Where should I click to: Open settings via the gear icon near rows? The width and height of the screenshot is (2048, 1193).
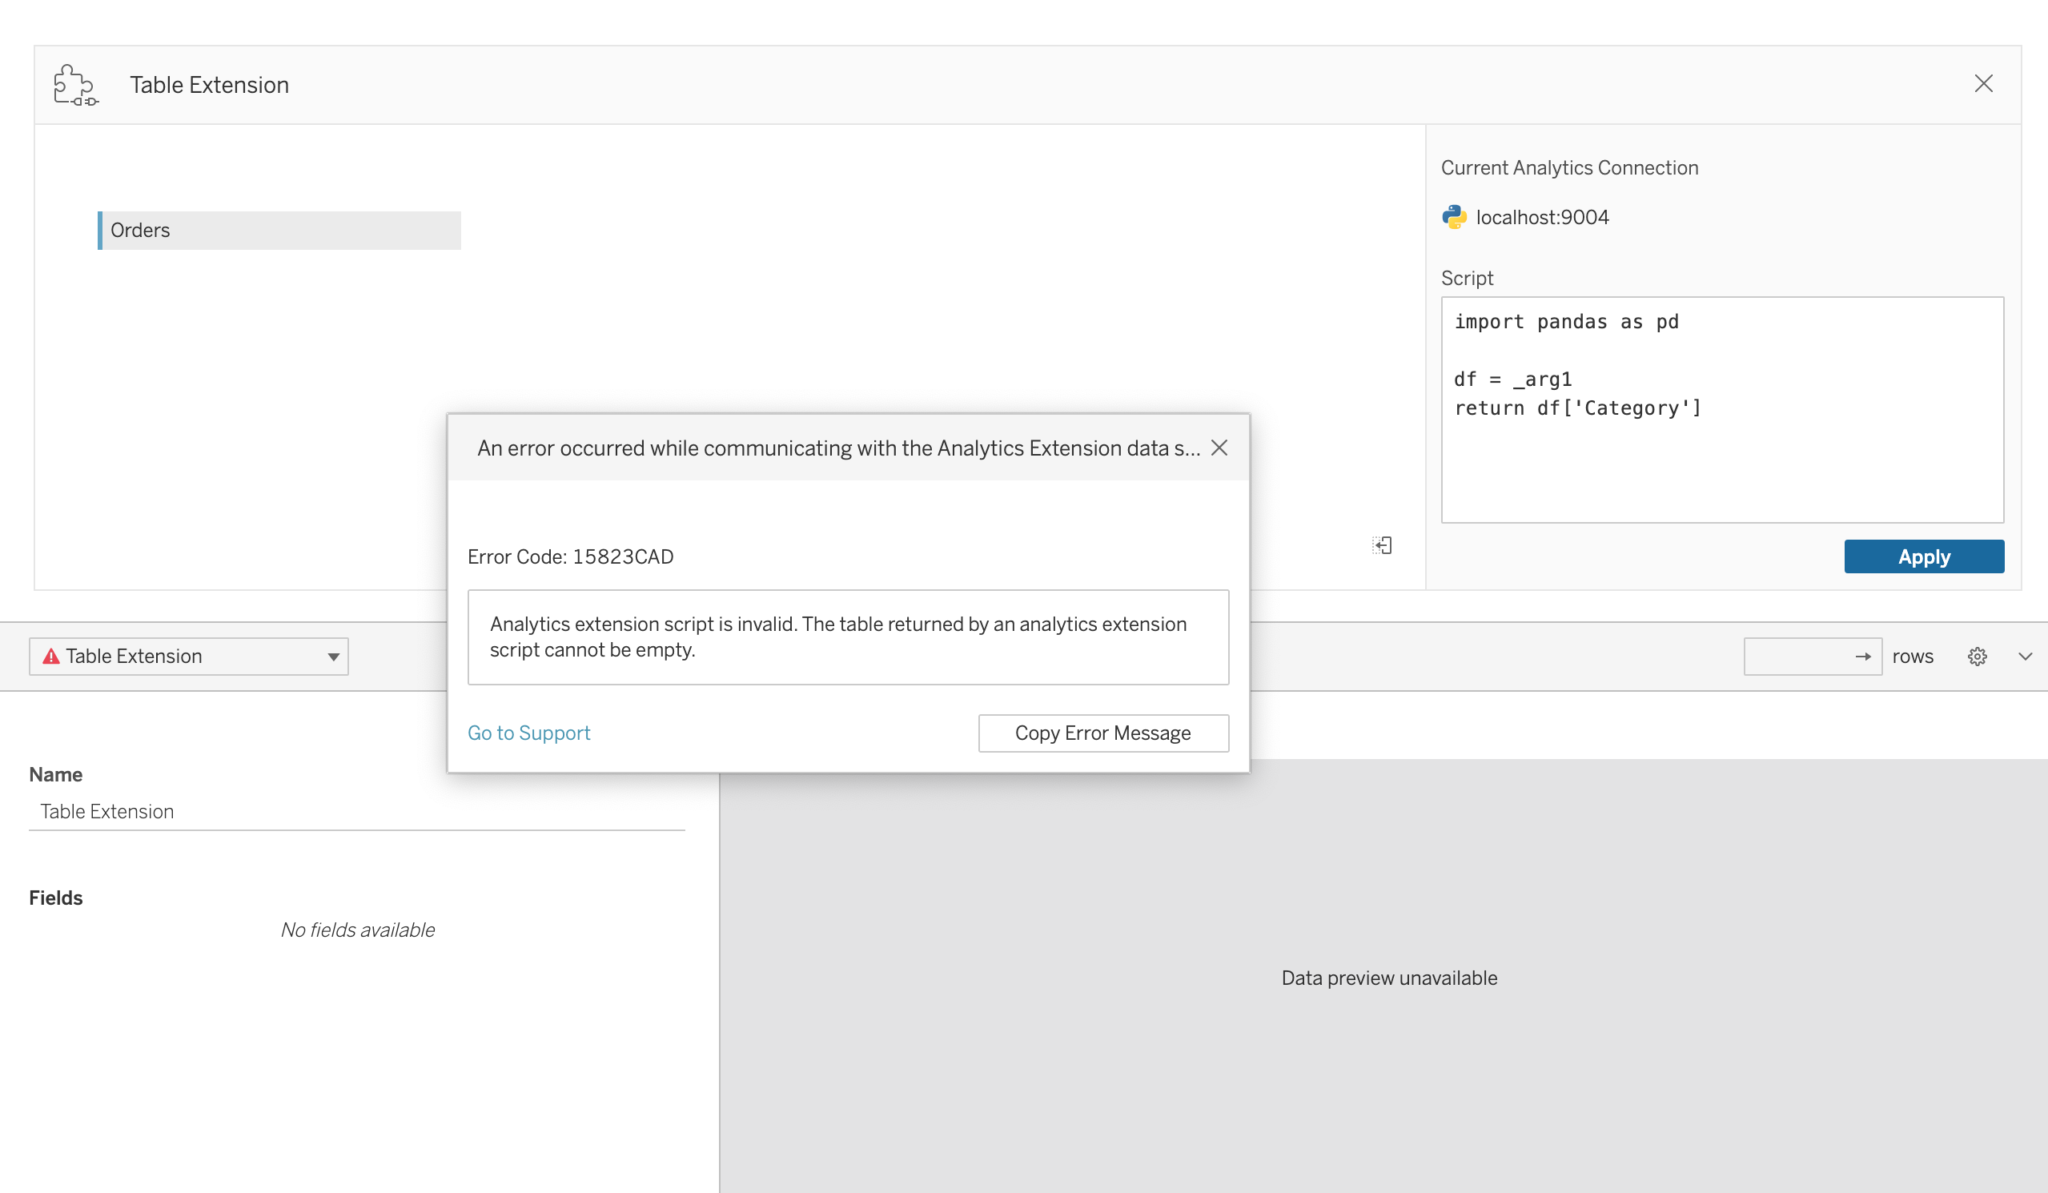point(1977,656)
